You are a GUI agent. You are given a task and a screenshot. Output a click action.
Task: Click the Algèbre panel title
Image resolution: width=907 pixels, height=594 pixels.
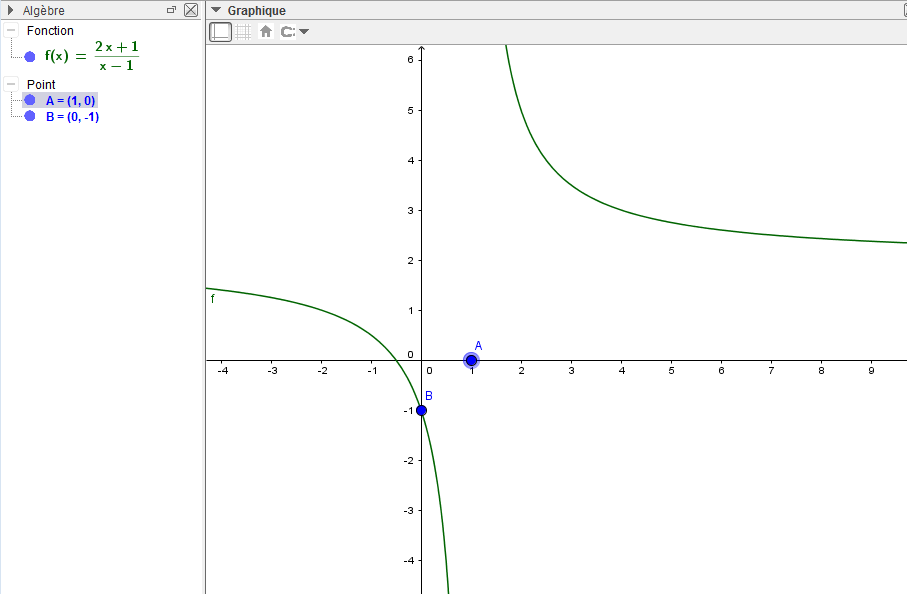[44, 10]
